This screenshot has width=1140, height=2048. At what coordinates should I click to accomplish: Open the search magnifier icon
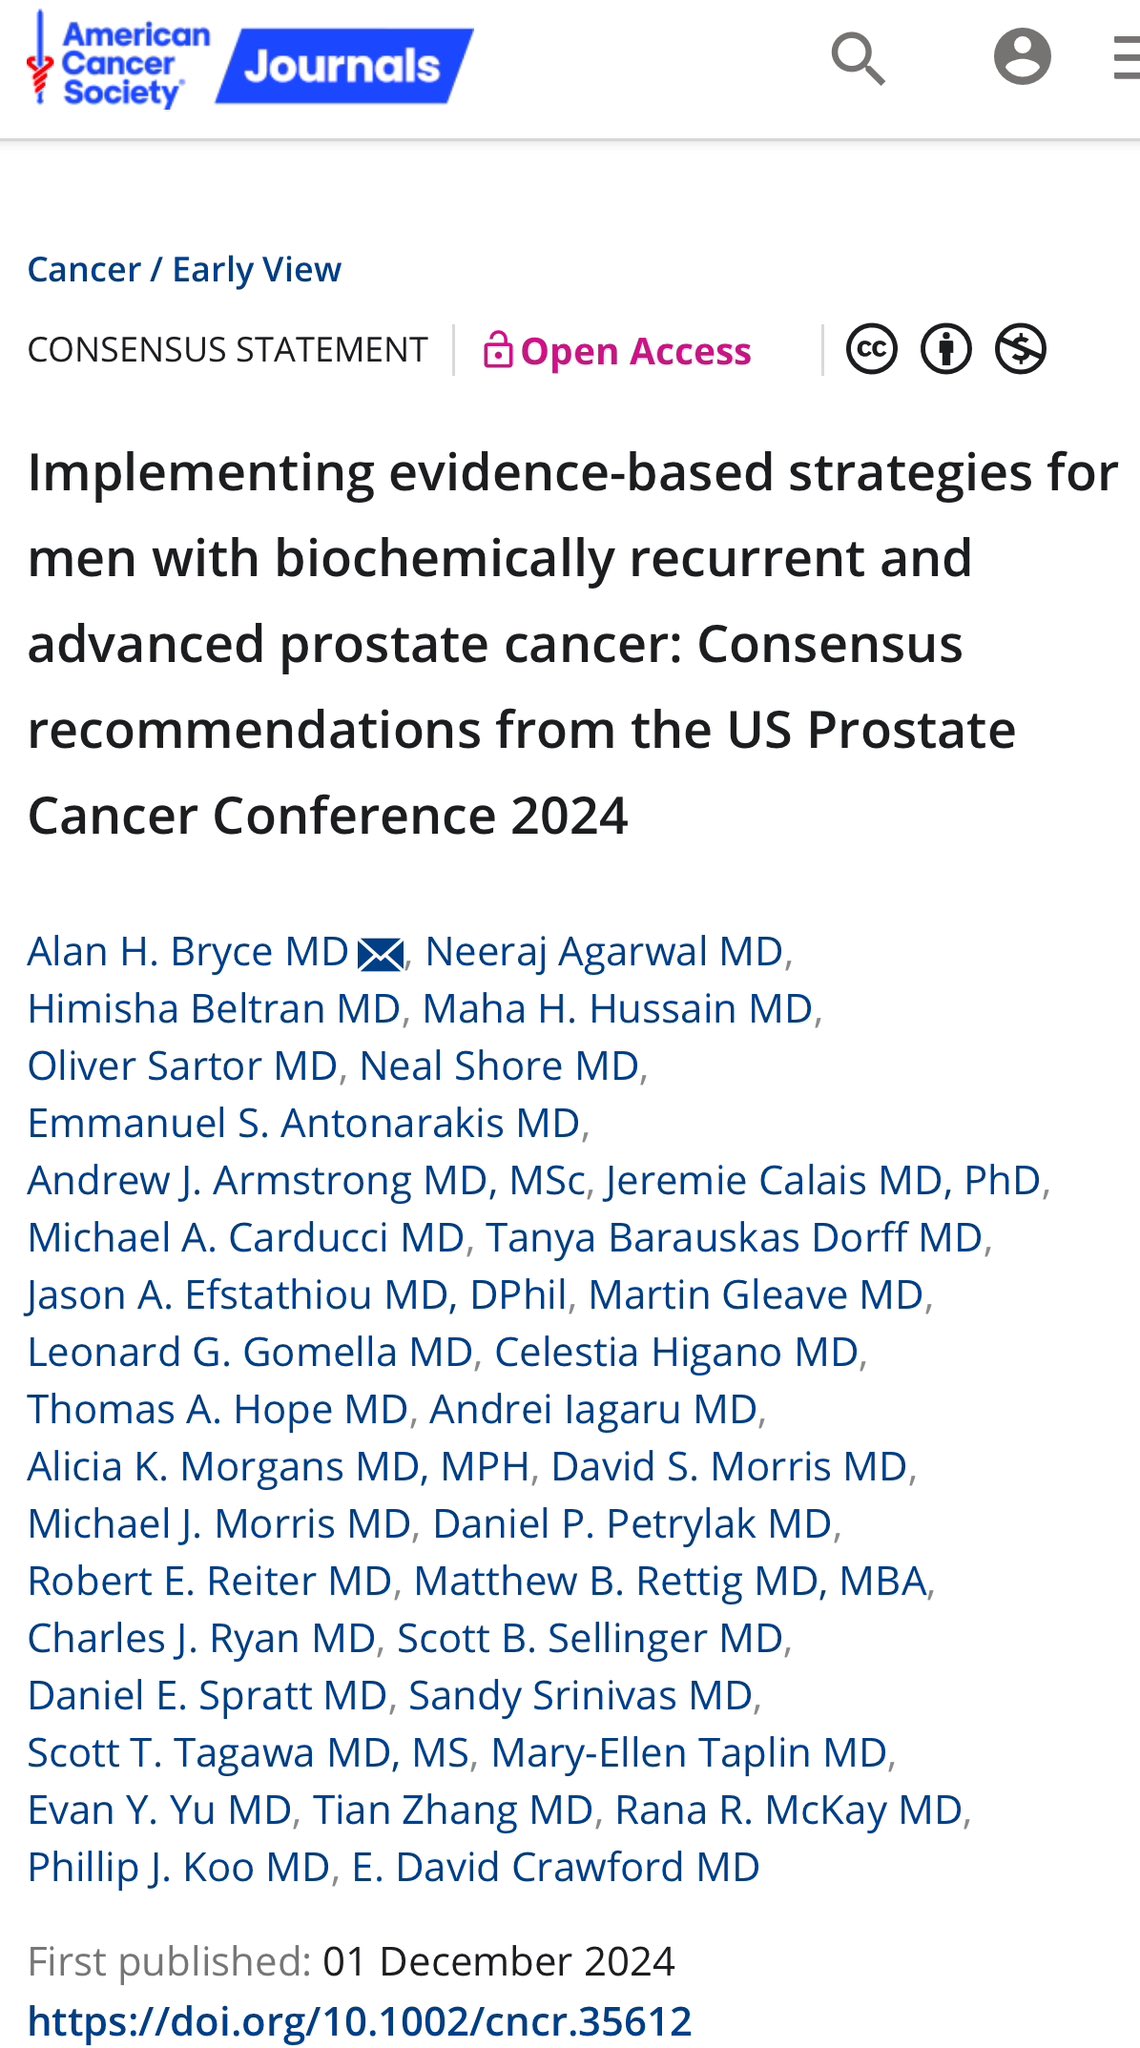pos(858,58)
